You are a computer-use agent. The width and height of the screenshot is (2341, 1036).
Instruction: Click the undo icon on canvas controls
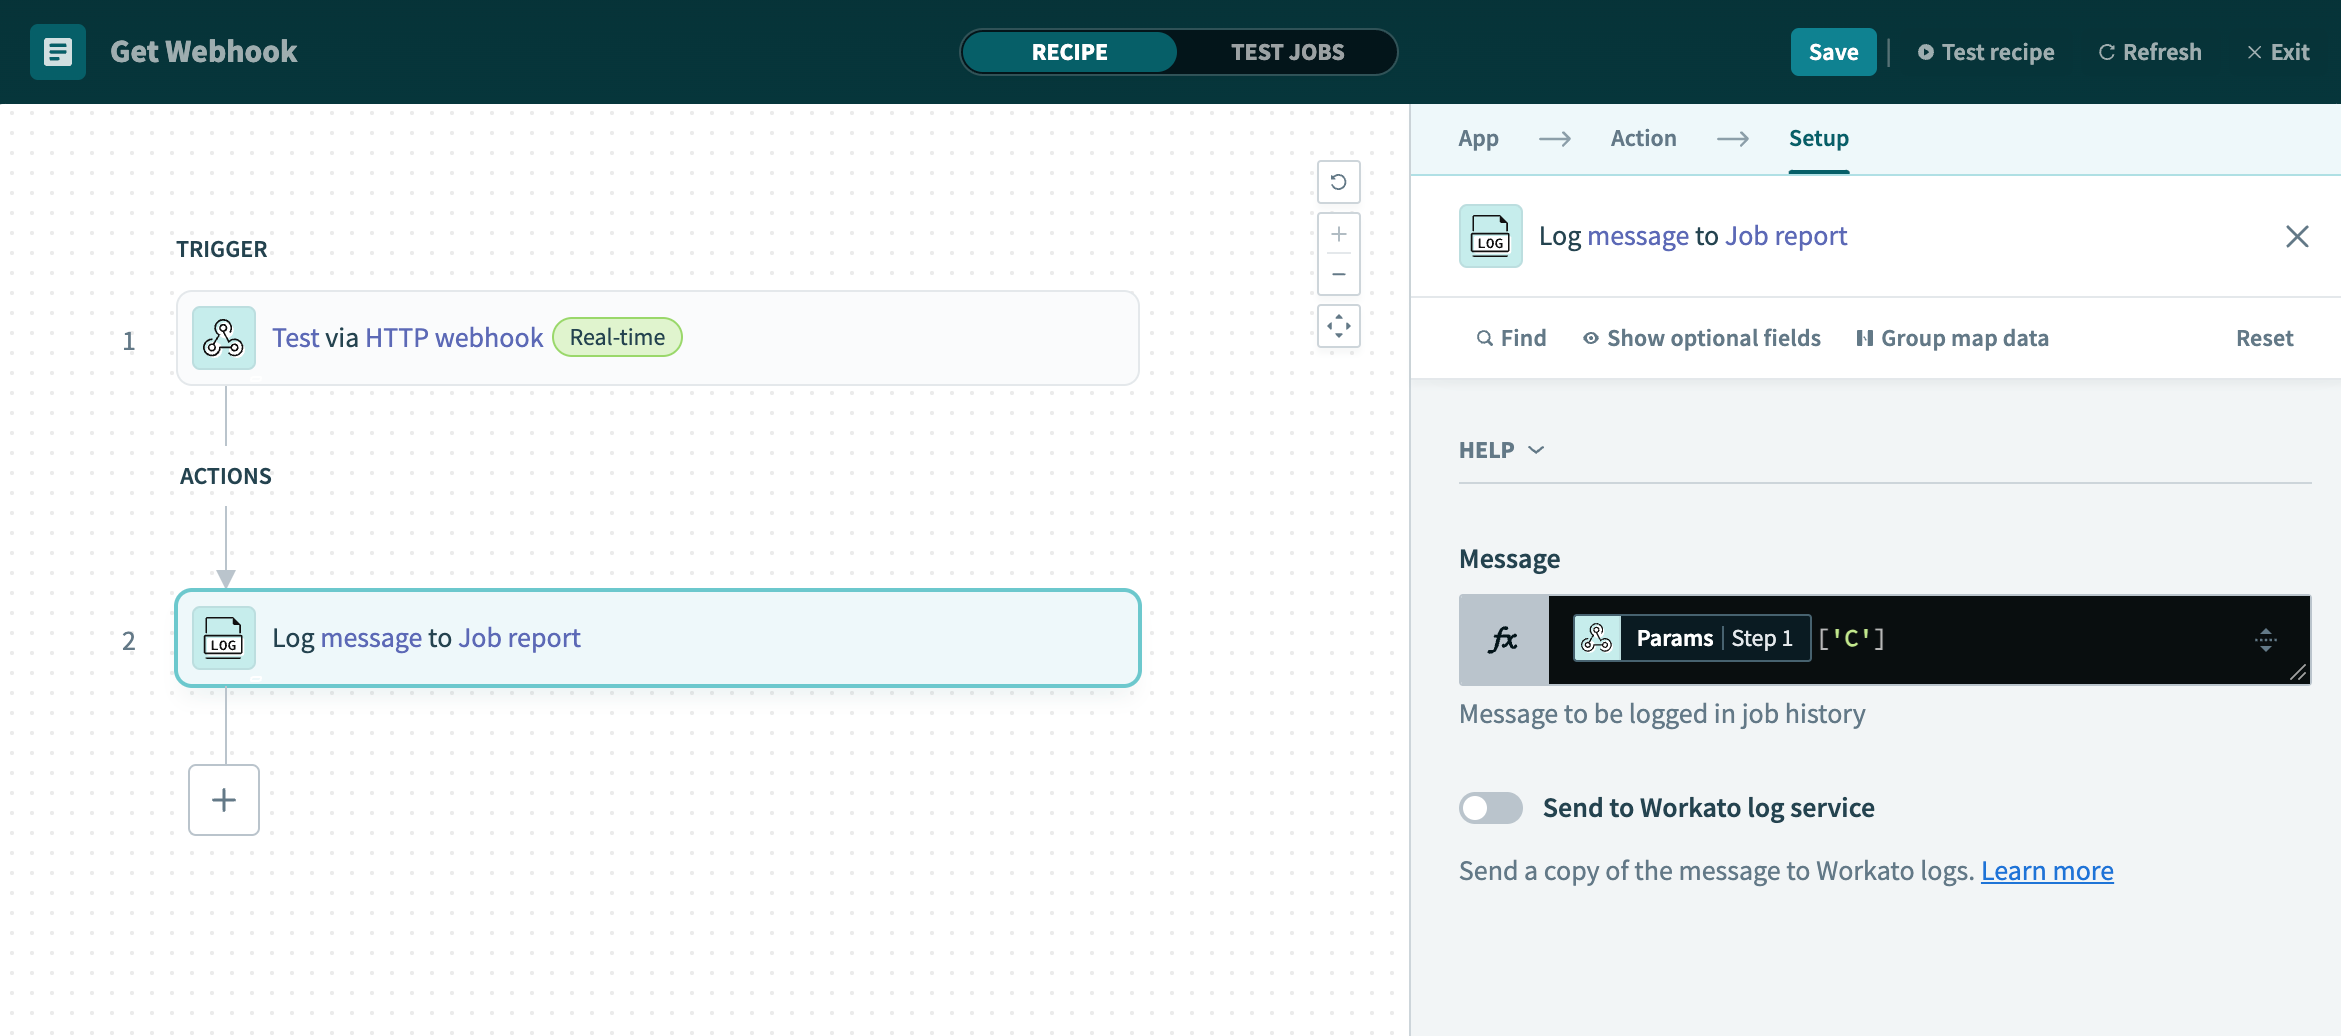(x=1338, y=182)
